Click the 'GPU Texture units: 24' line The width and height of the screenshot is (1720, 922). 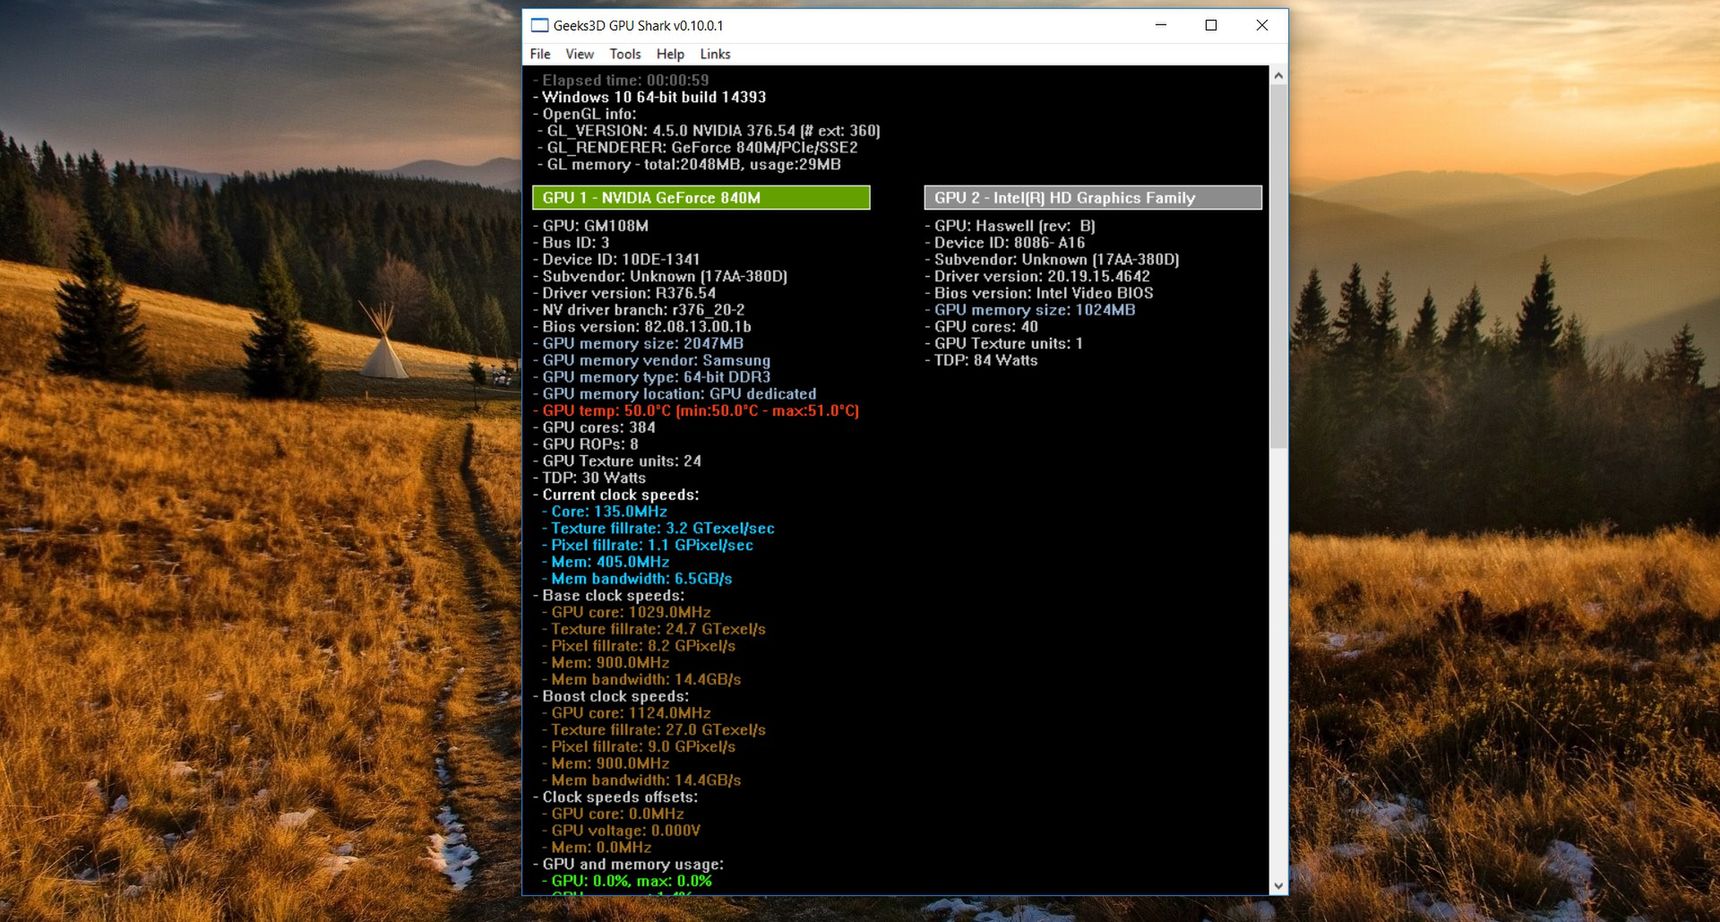click(x=617, y=461)
